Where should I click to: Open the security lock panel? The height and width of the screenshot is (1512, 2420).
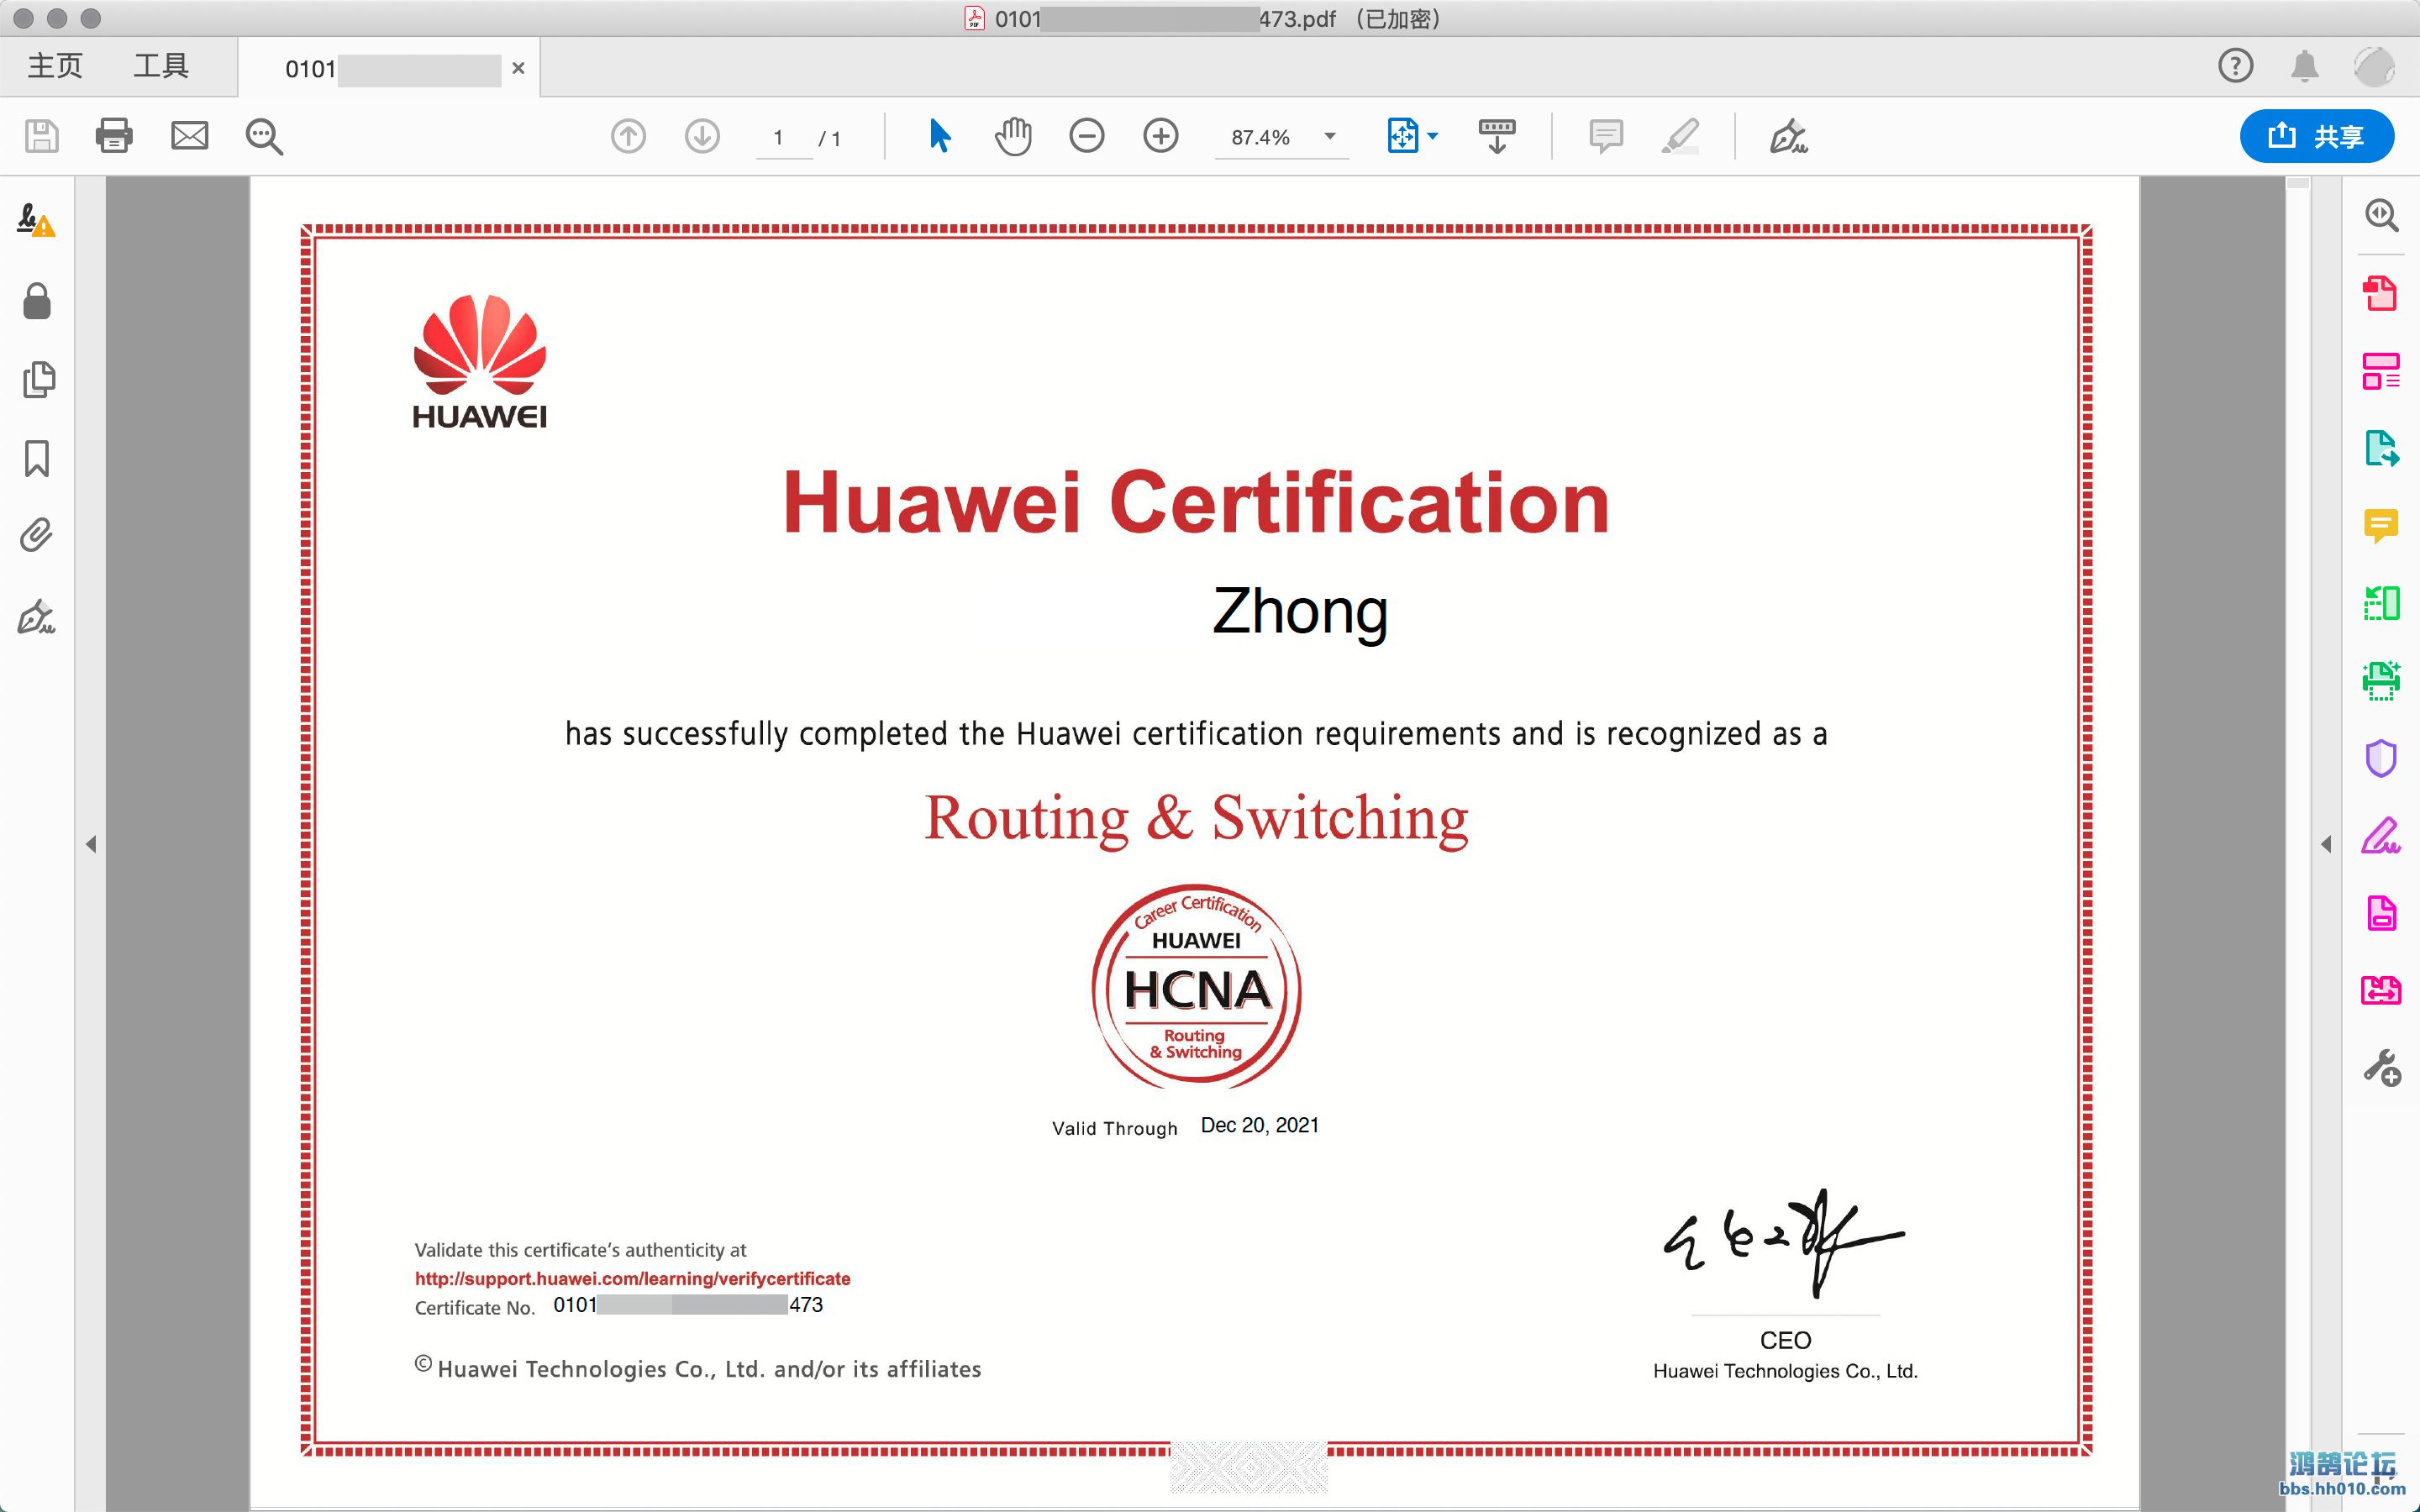click(x=37, y=300)
